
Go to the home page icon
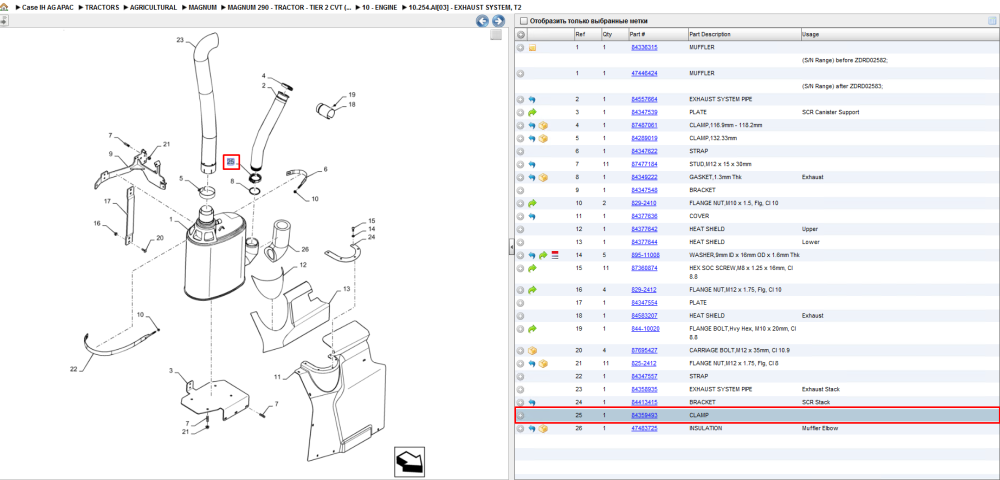point(4,7)
